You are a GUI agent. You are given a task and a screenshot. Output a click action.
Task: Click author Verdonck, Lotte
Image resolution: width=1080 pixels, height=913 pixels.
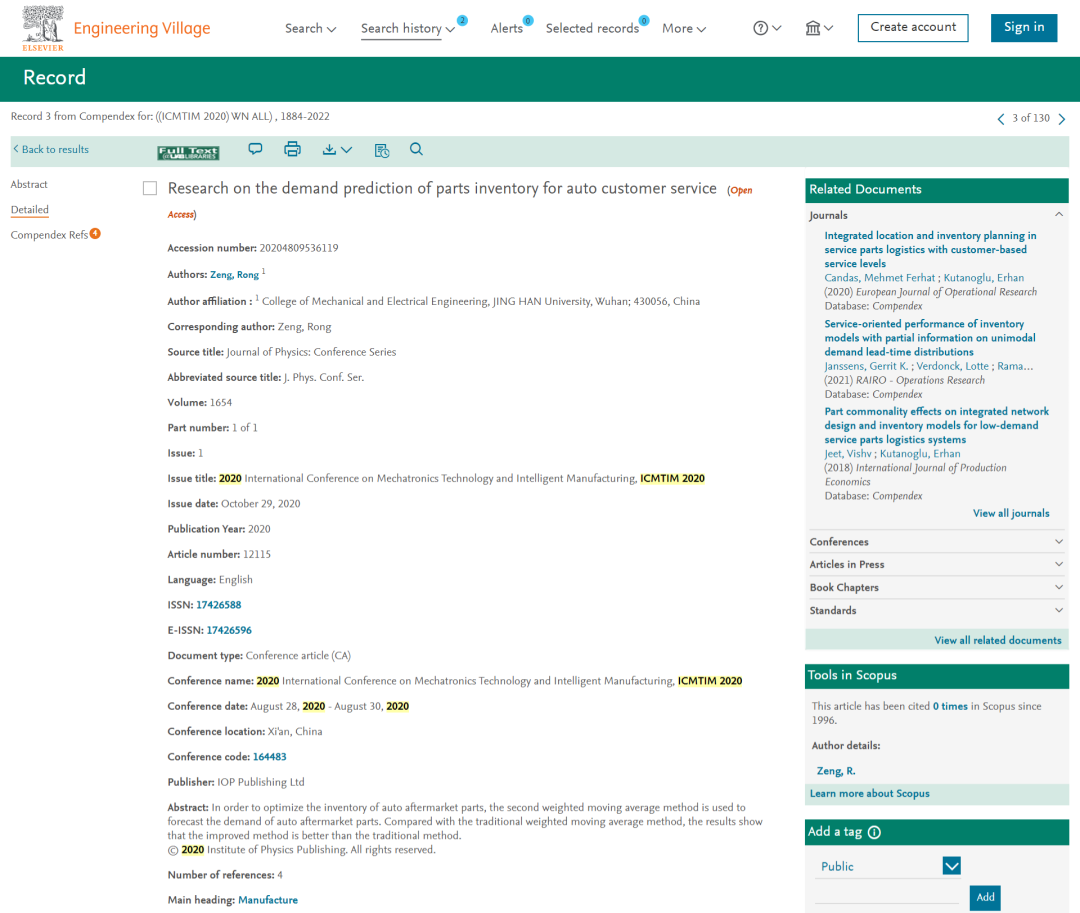952,366
